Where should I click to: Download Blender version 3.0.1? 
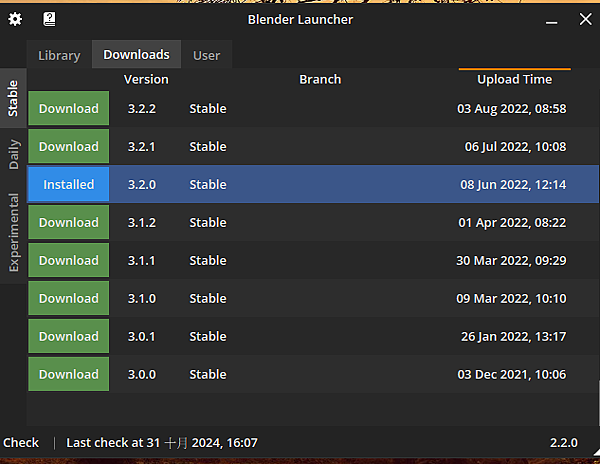pyautogui.click(x=69, y=336)
